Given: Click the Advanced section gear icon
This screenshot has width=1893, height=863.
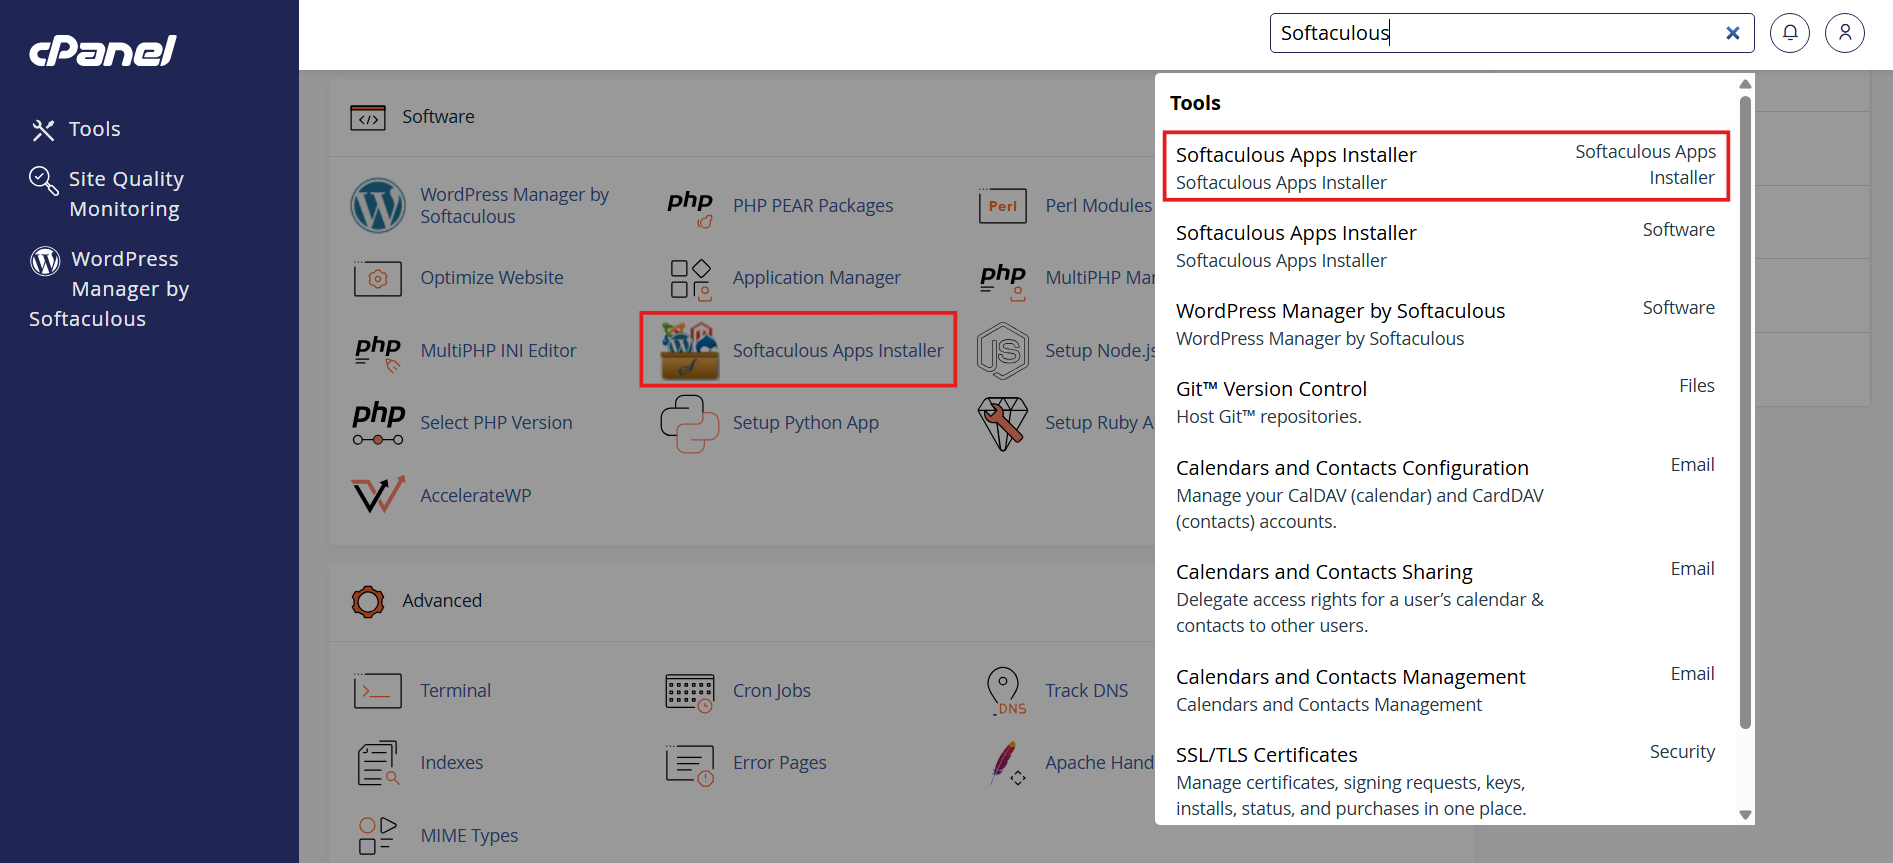Looking at the screenshot, I should 368,601.
